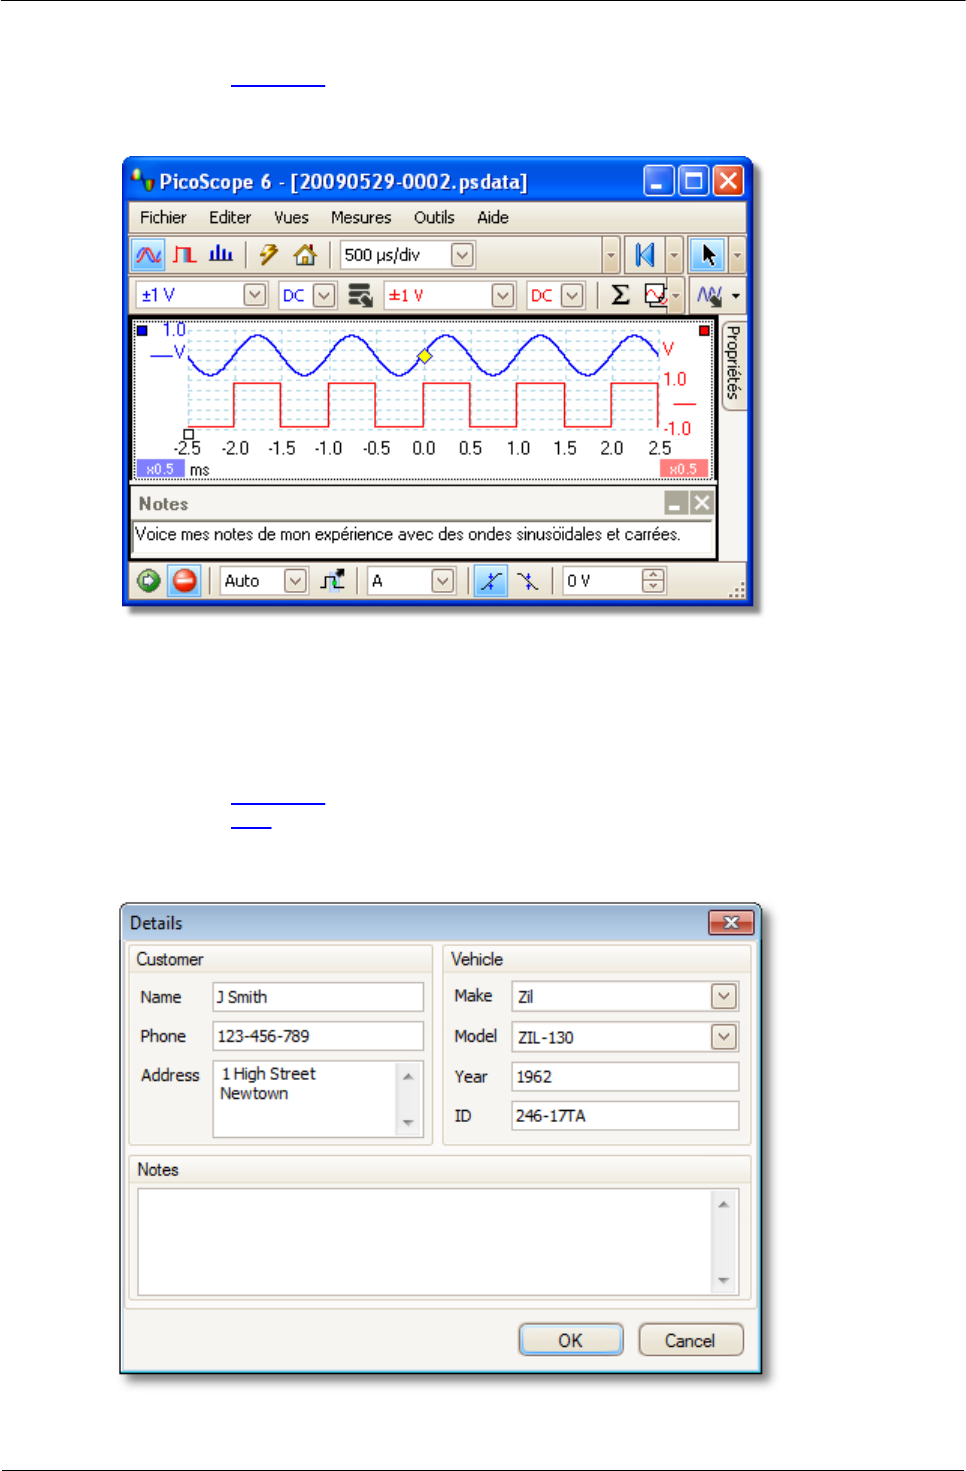Open red channel B DC coupling dropdown
966x1471 pixels.
click(x=572, y=295)
